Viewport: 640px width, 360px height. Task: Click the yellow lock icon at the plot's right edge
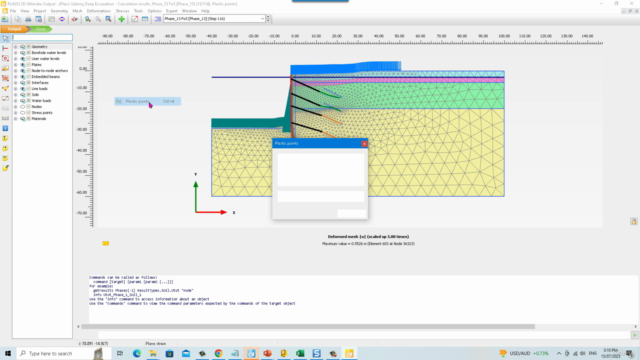coord(633,221)
